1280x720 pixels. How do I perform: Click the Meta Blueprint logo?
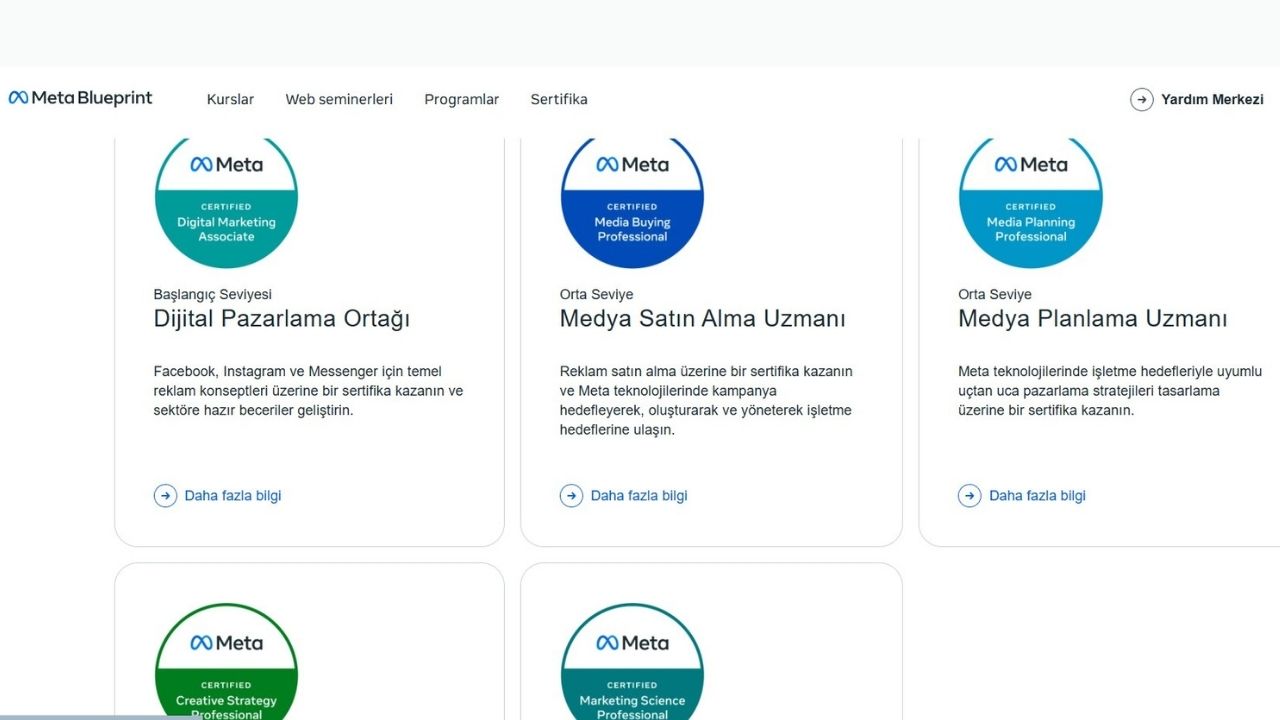80,98
